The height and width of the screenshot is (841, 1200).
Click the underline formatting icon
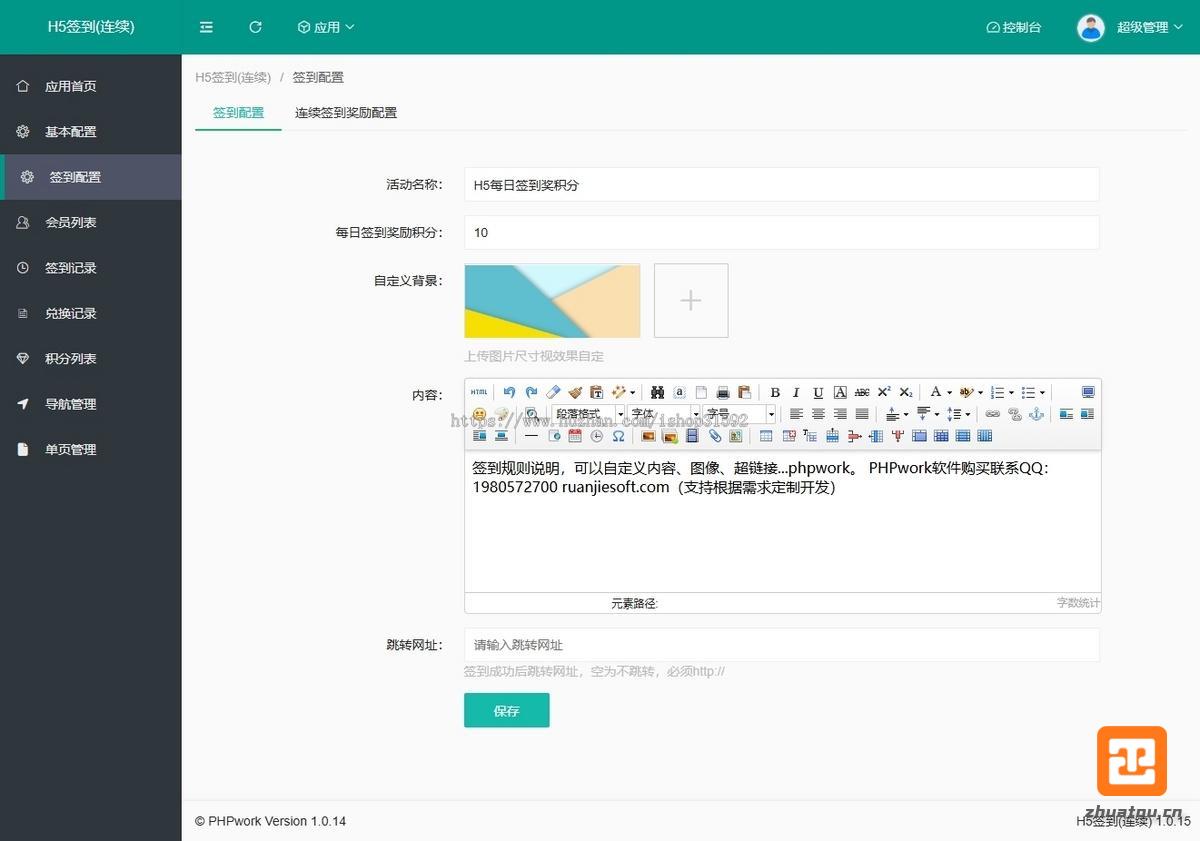click(818, 393)
